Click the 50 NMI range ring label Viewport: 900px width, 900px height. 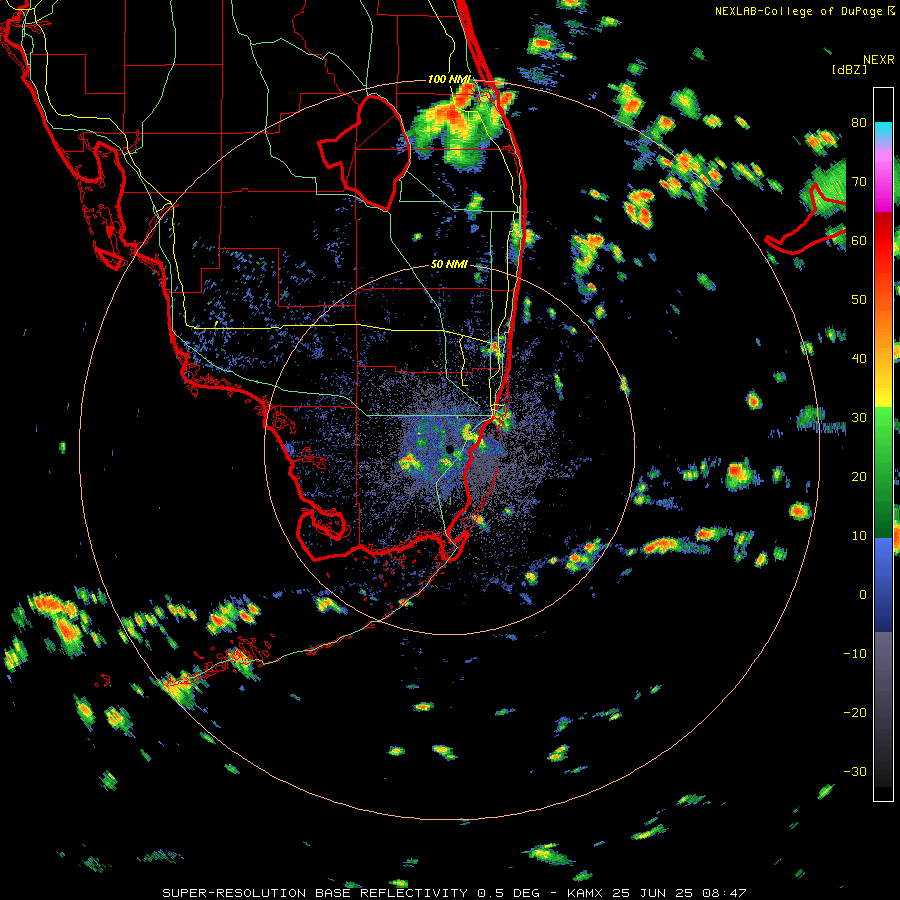tap(449, 265)
